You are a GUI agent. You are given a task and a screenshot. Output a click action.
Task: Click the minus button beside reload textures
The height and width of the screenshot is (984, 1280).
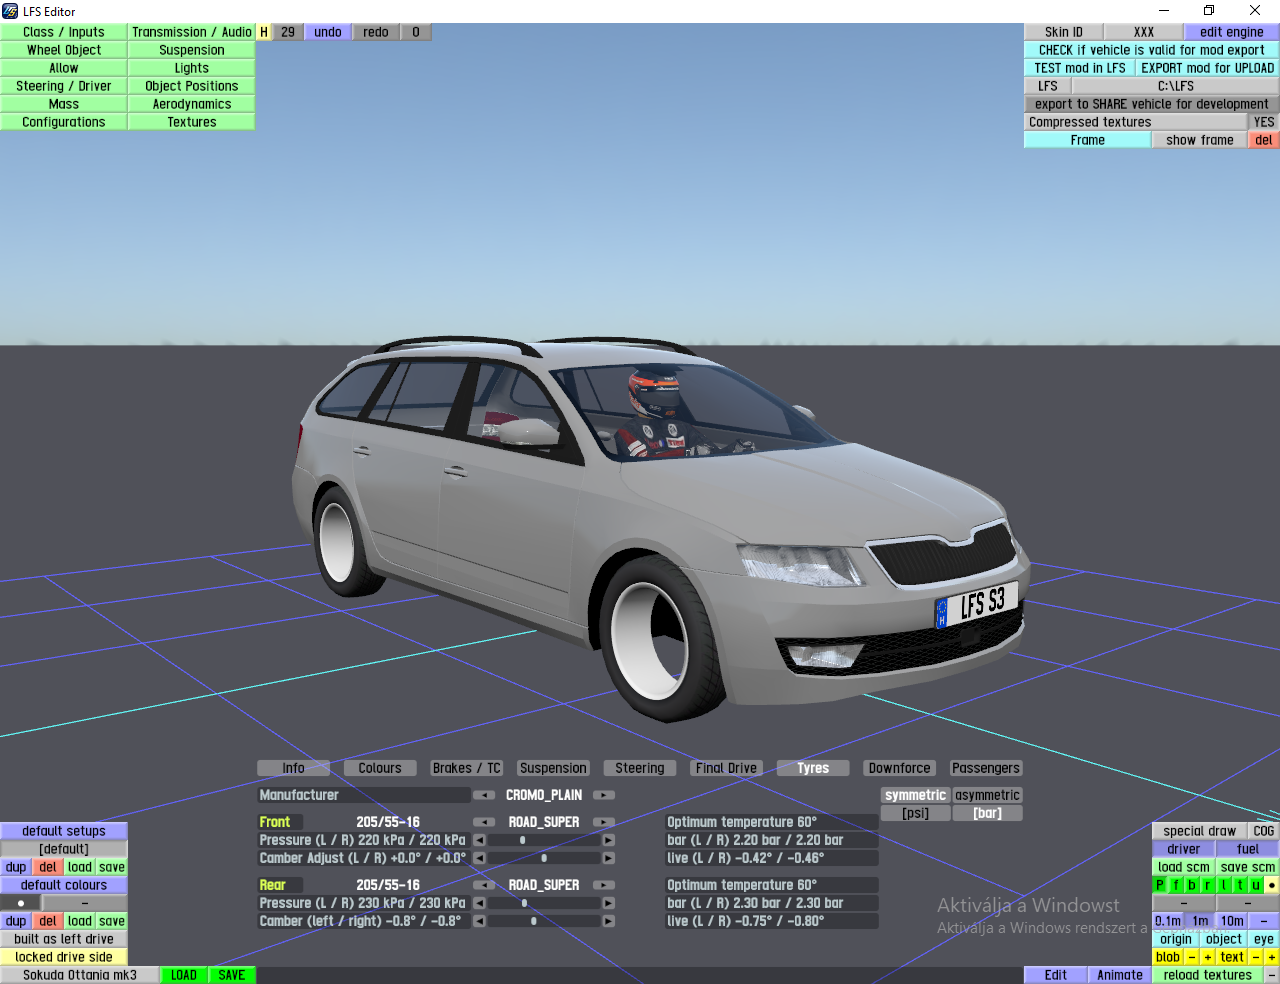click(x=1272, y=975)
